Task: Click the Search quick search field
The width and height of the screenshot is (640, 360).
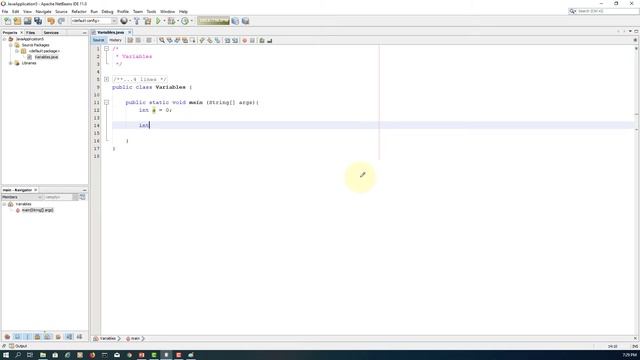Action: pos(604,11)
